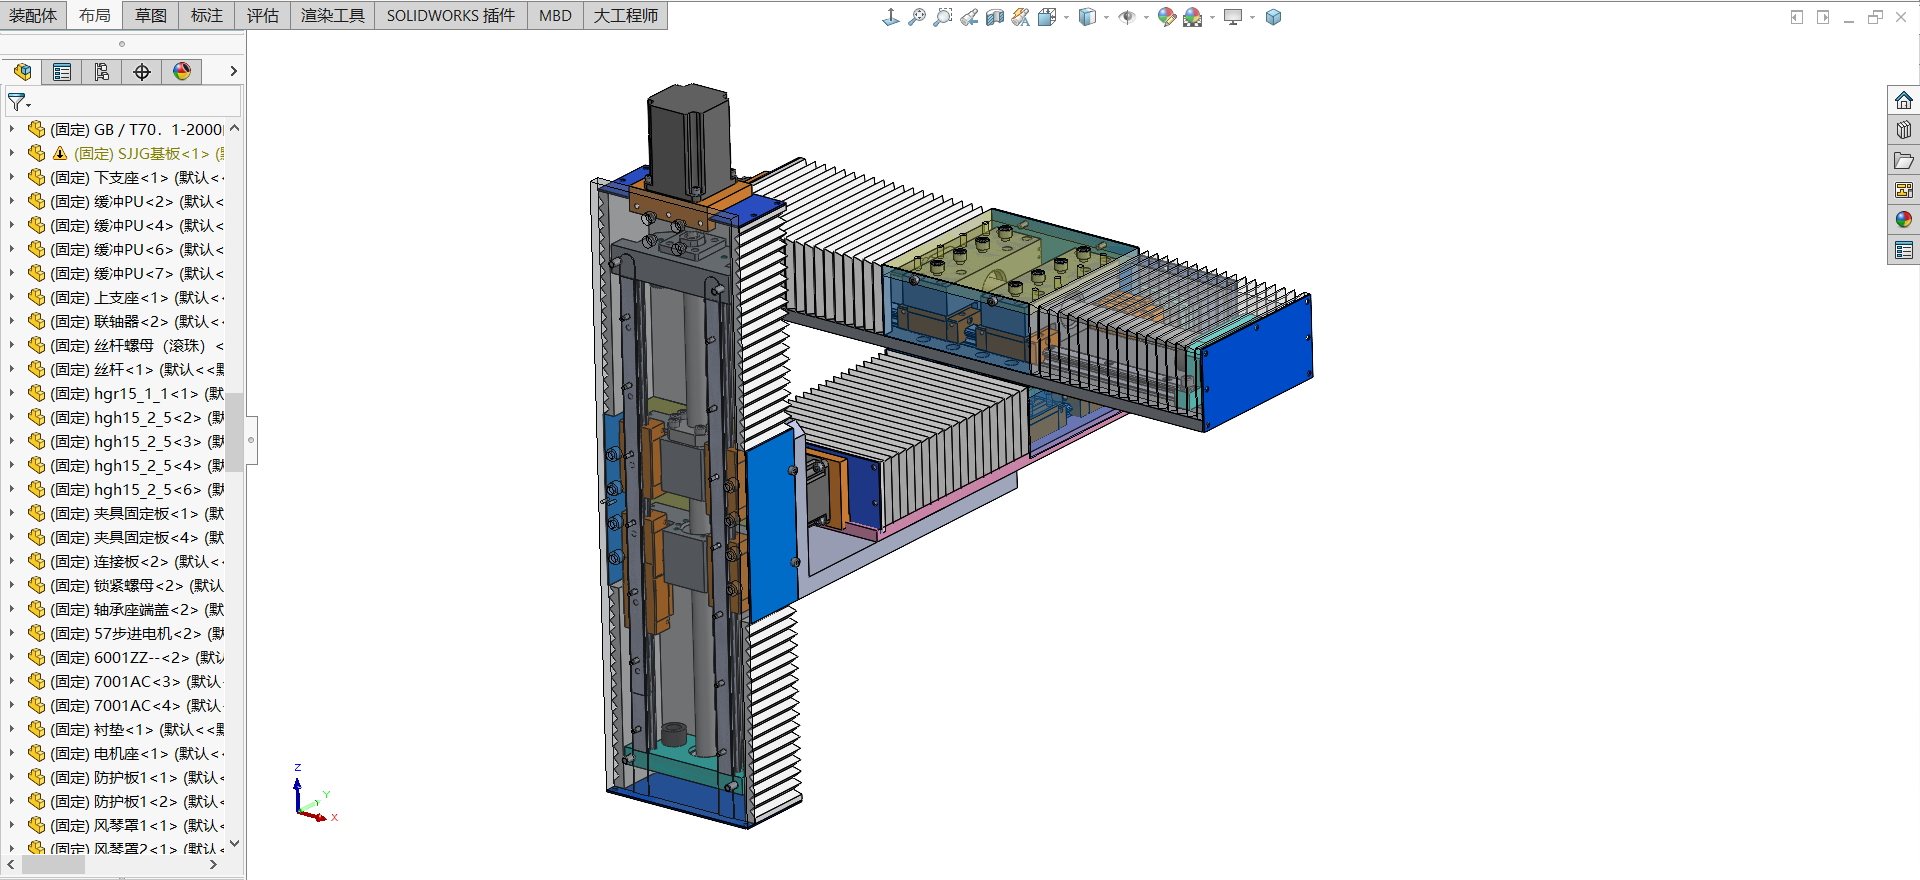Viewport: 1920px width, 880px height.
Task: Click the View Orientation triad icon
Action: (x=890, y=17)
